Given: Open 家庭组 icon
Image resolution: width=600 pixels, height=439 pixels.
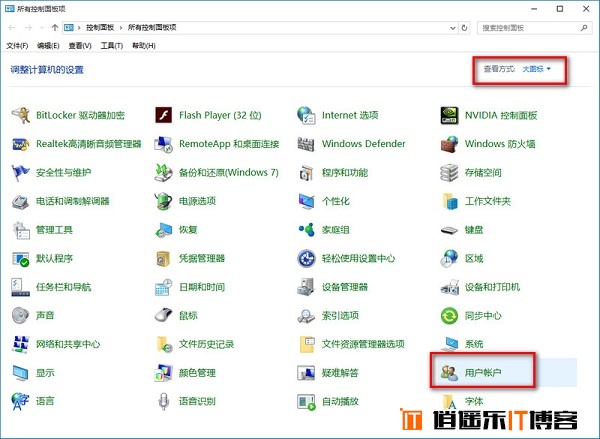Looking at the screenshot, I should (x=306, y=230).
